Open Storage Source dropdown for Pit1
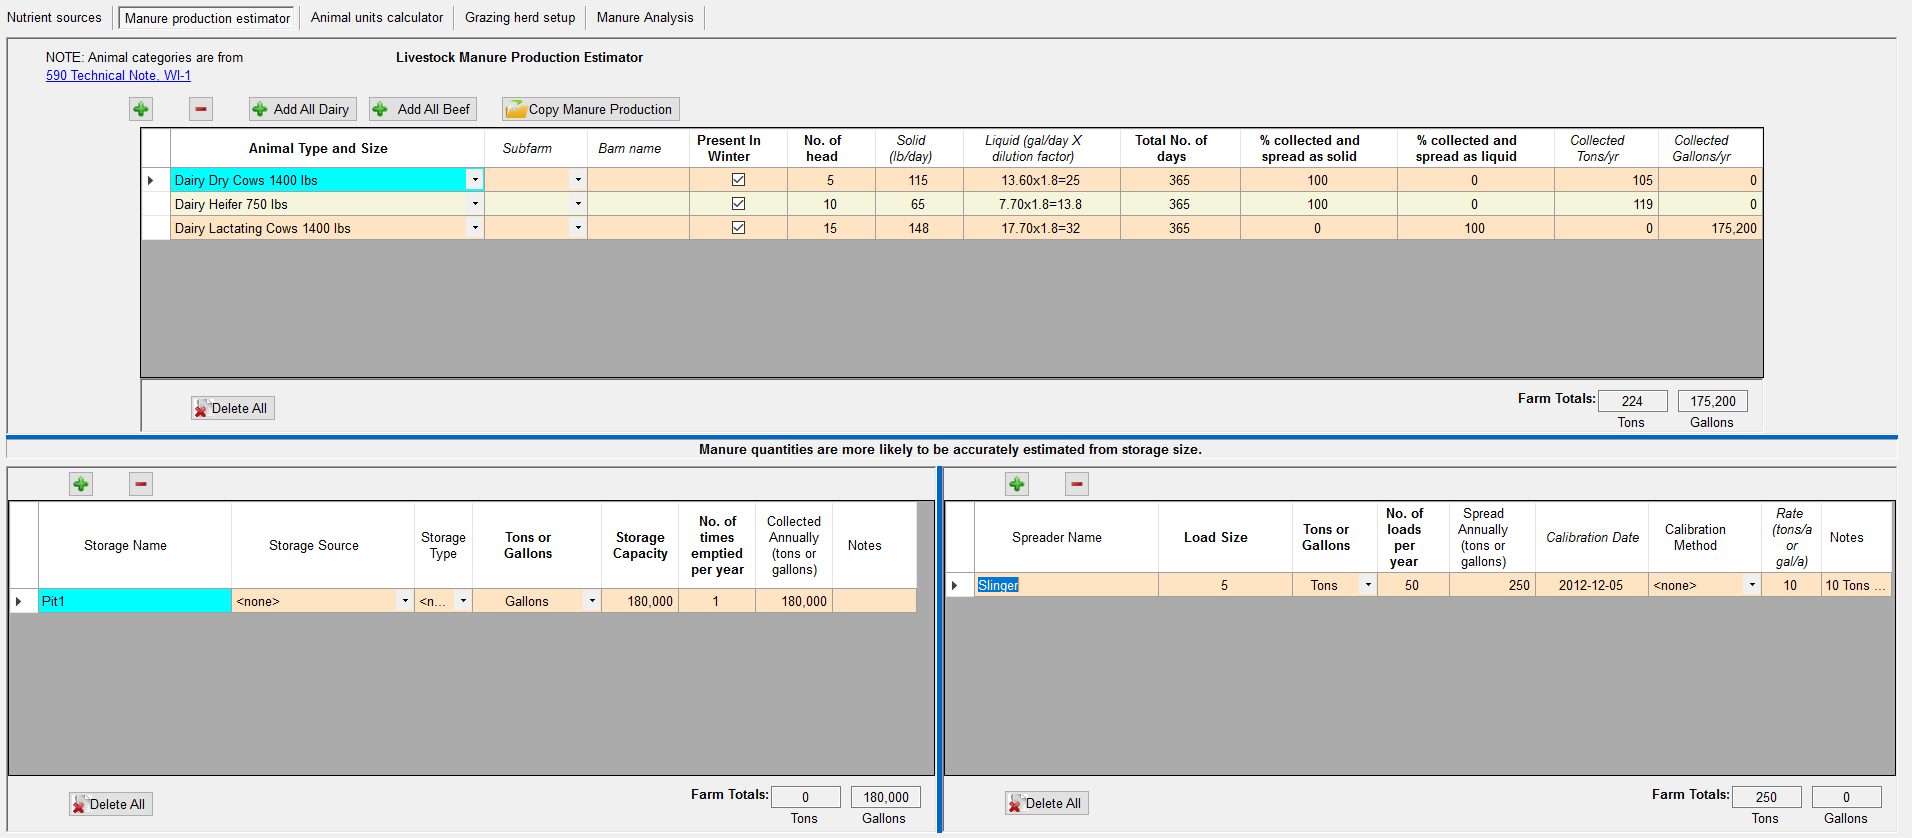 click(405, 601)
